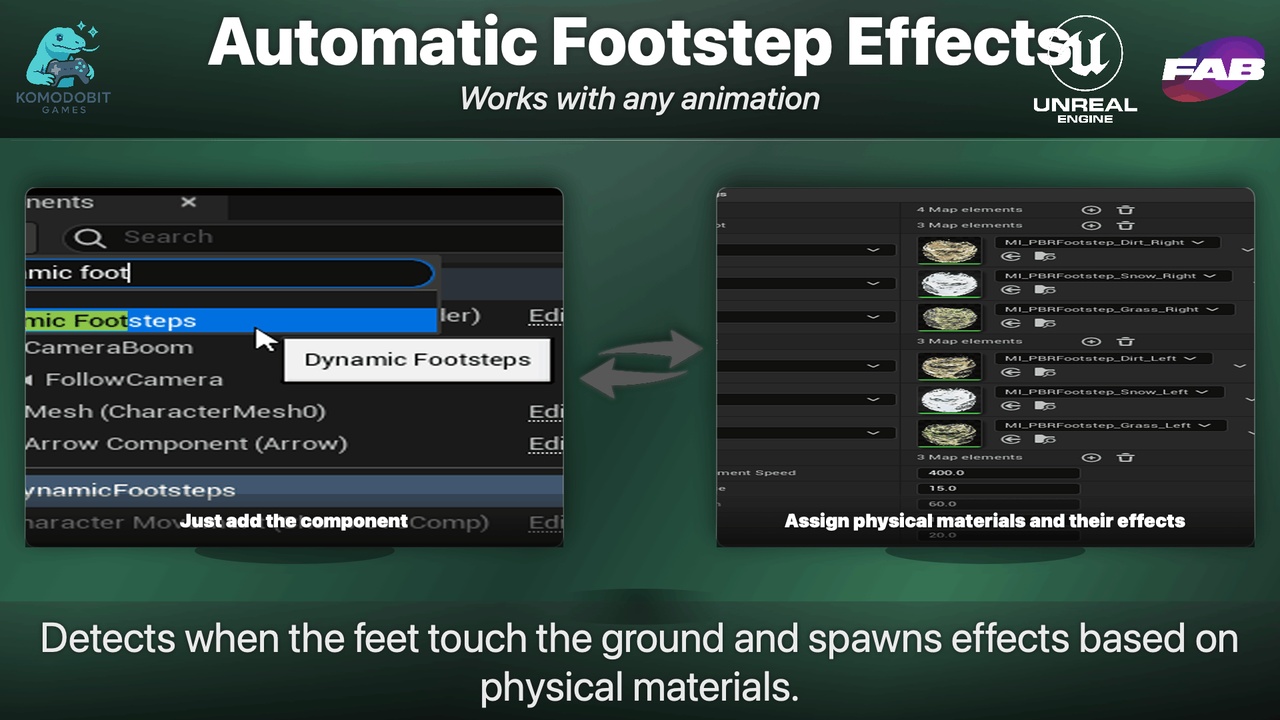The width and height of the screenshot is (1280, 720).
Task: Click Edit link in the Arrow Component row
Action: click(546, 444)
